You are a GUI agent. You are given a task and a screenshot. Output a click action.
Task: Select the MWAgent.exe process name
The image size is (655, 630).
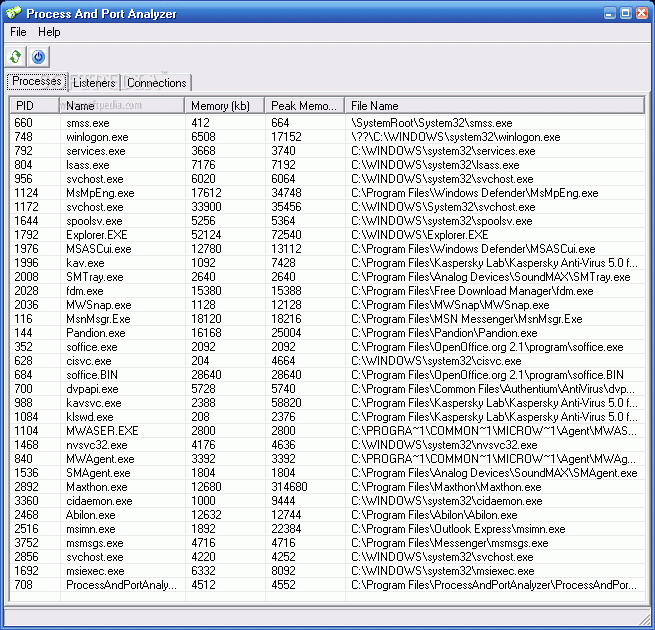pos(100,459)
